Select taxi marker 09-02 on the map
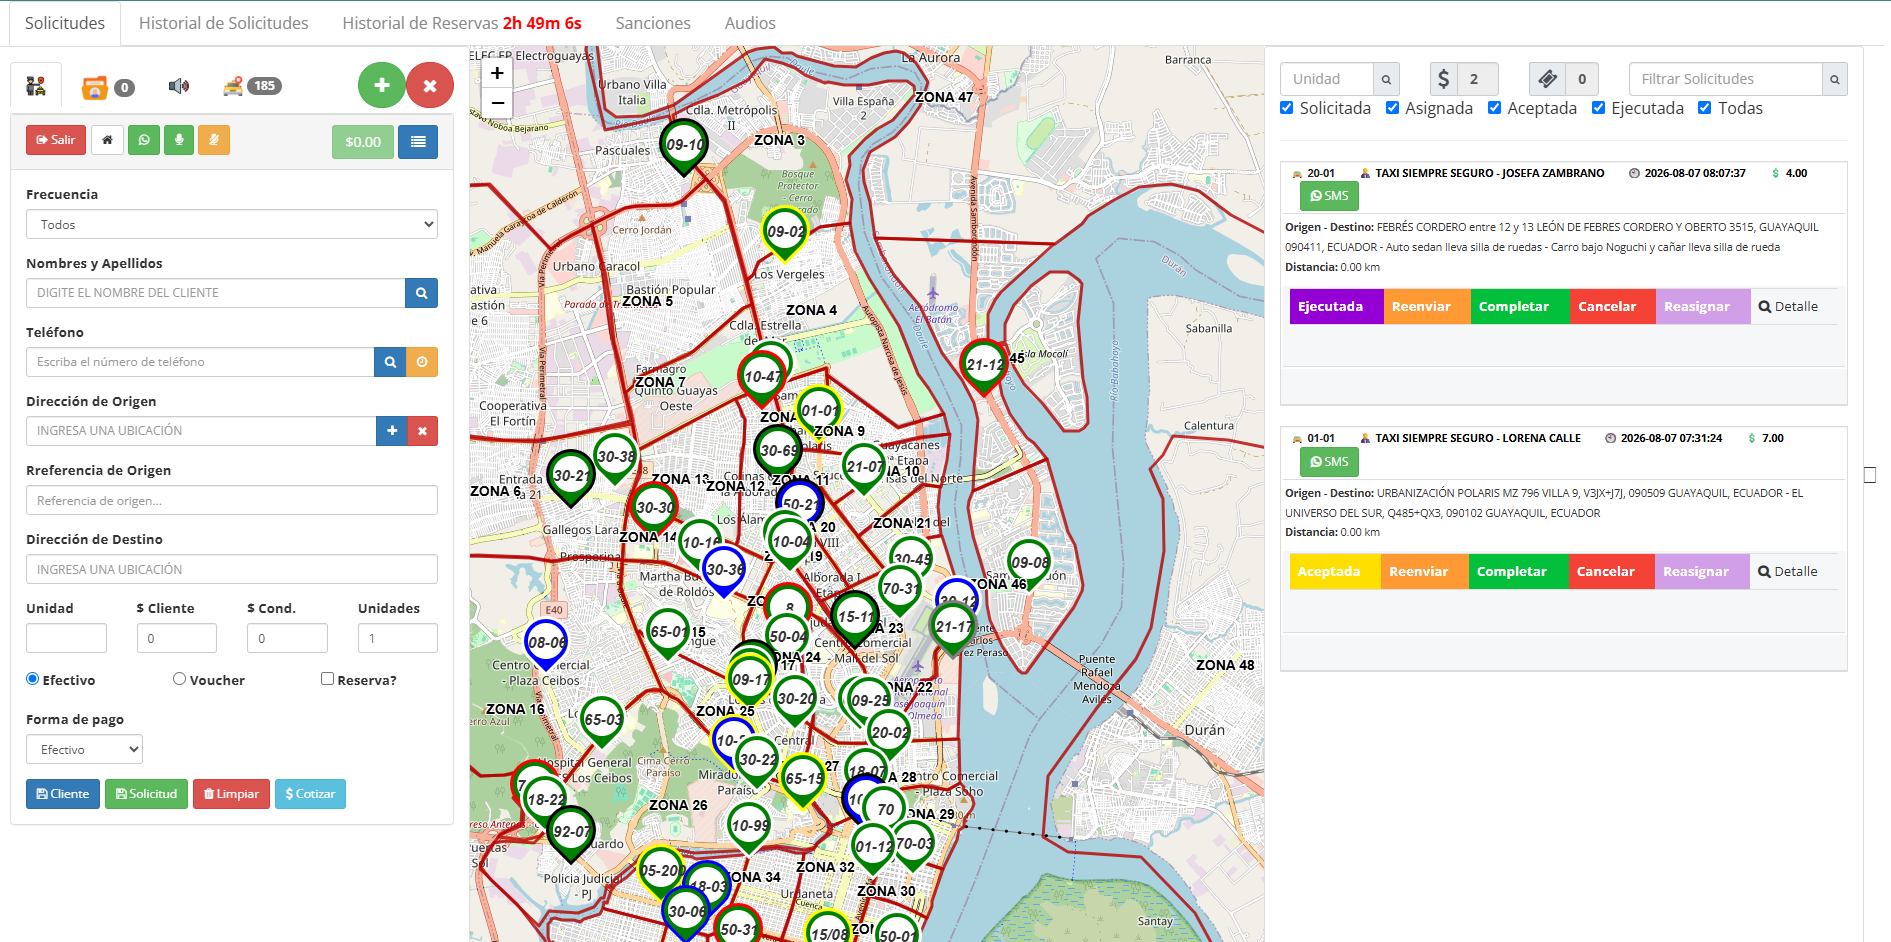1891x942 pixels. coord(785,233)
